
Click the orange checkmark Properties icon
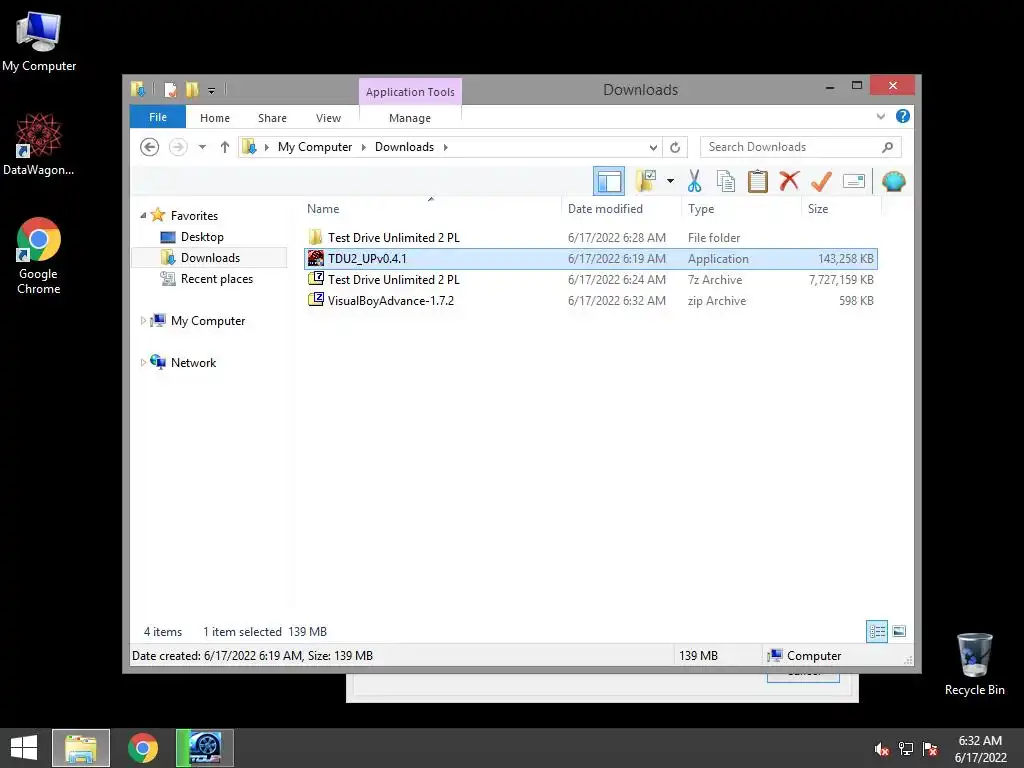click(x=821, y=181)
